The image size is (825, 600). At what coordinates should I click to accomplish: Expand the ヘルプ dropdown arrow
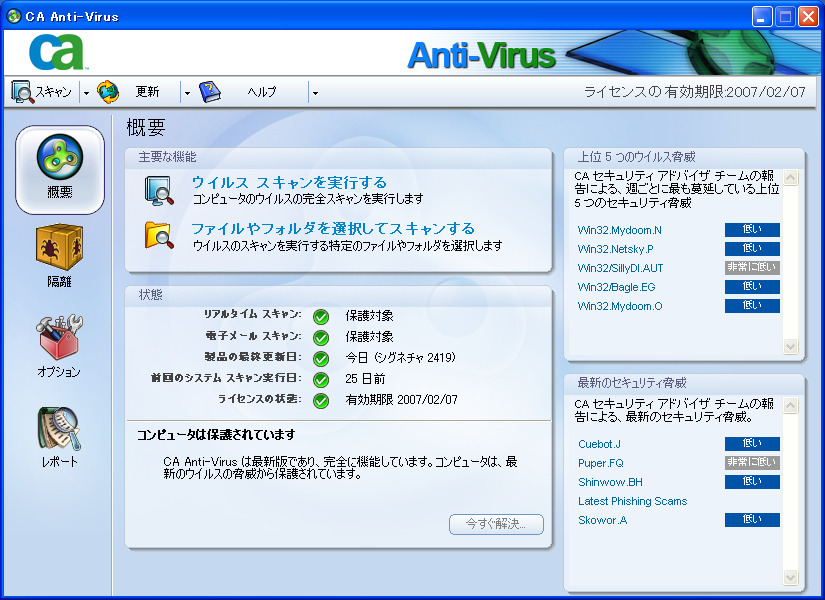315,93
